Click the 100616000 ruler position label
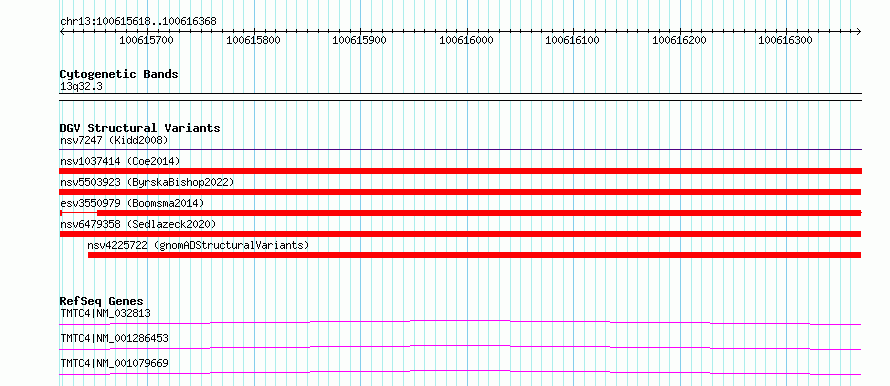The width and height of the screenshot is (890, 386). click(x=467, y=40)
